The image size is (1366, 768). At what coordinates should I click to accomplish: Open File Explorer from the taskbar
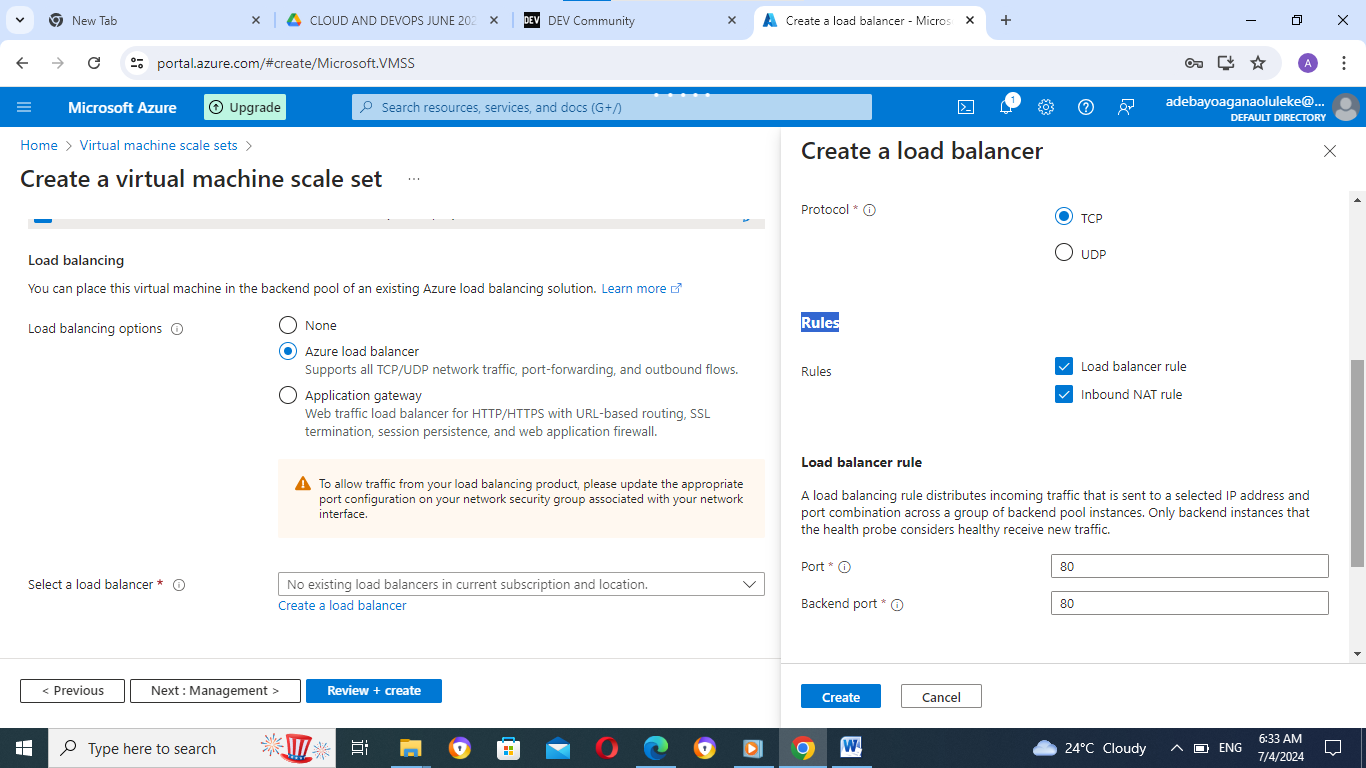point(411,748)
